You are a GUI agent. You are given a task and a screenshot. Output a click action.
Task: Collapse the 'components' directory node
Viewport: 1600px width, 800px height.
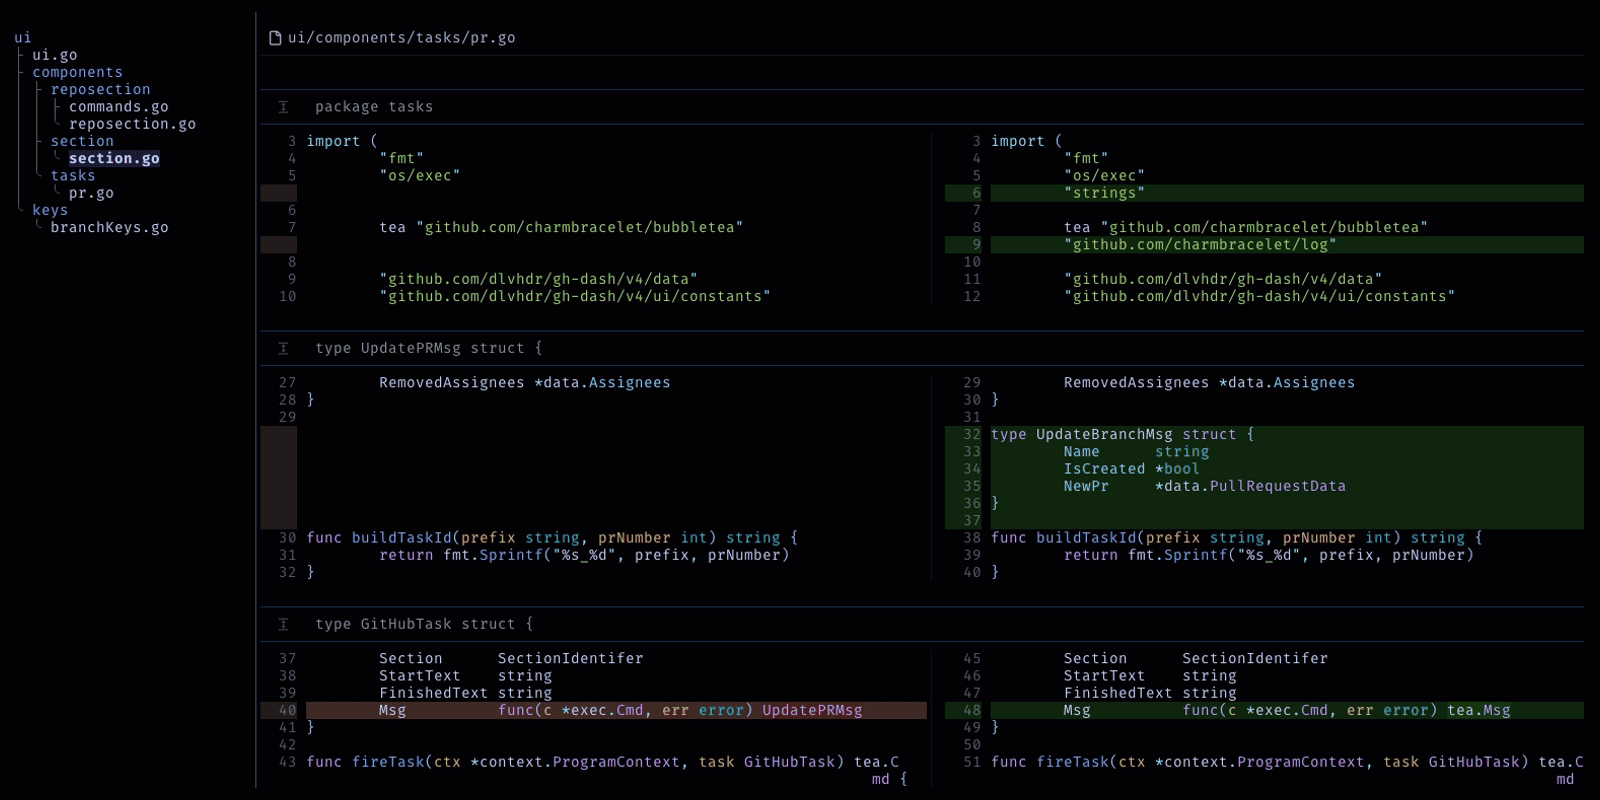77,72
